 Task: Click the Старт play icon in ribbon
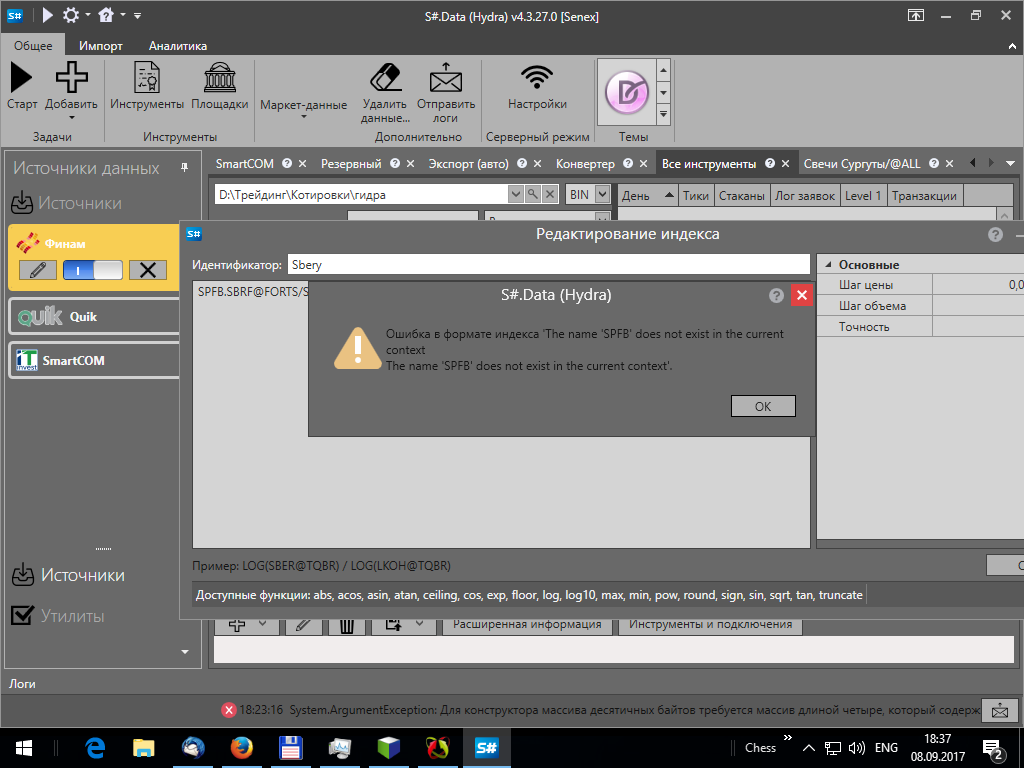click(x=21, y=78)
